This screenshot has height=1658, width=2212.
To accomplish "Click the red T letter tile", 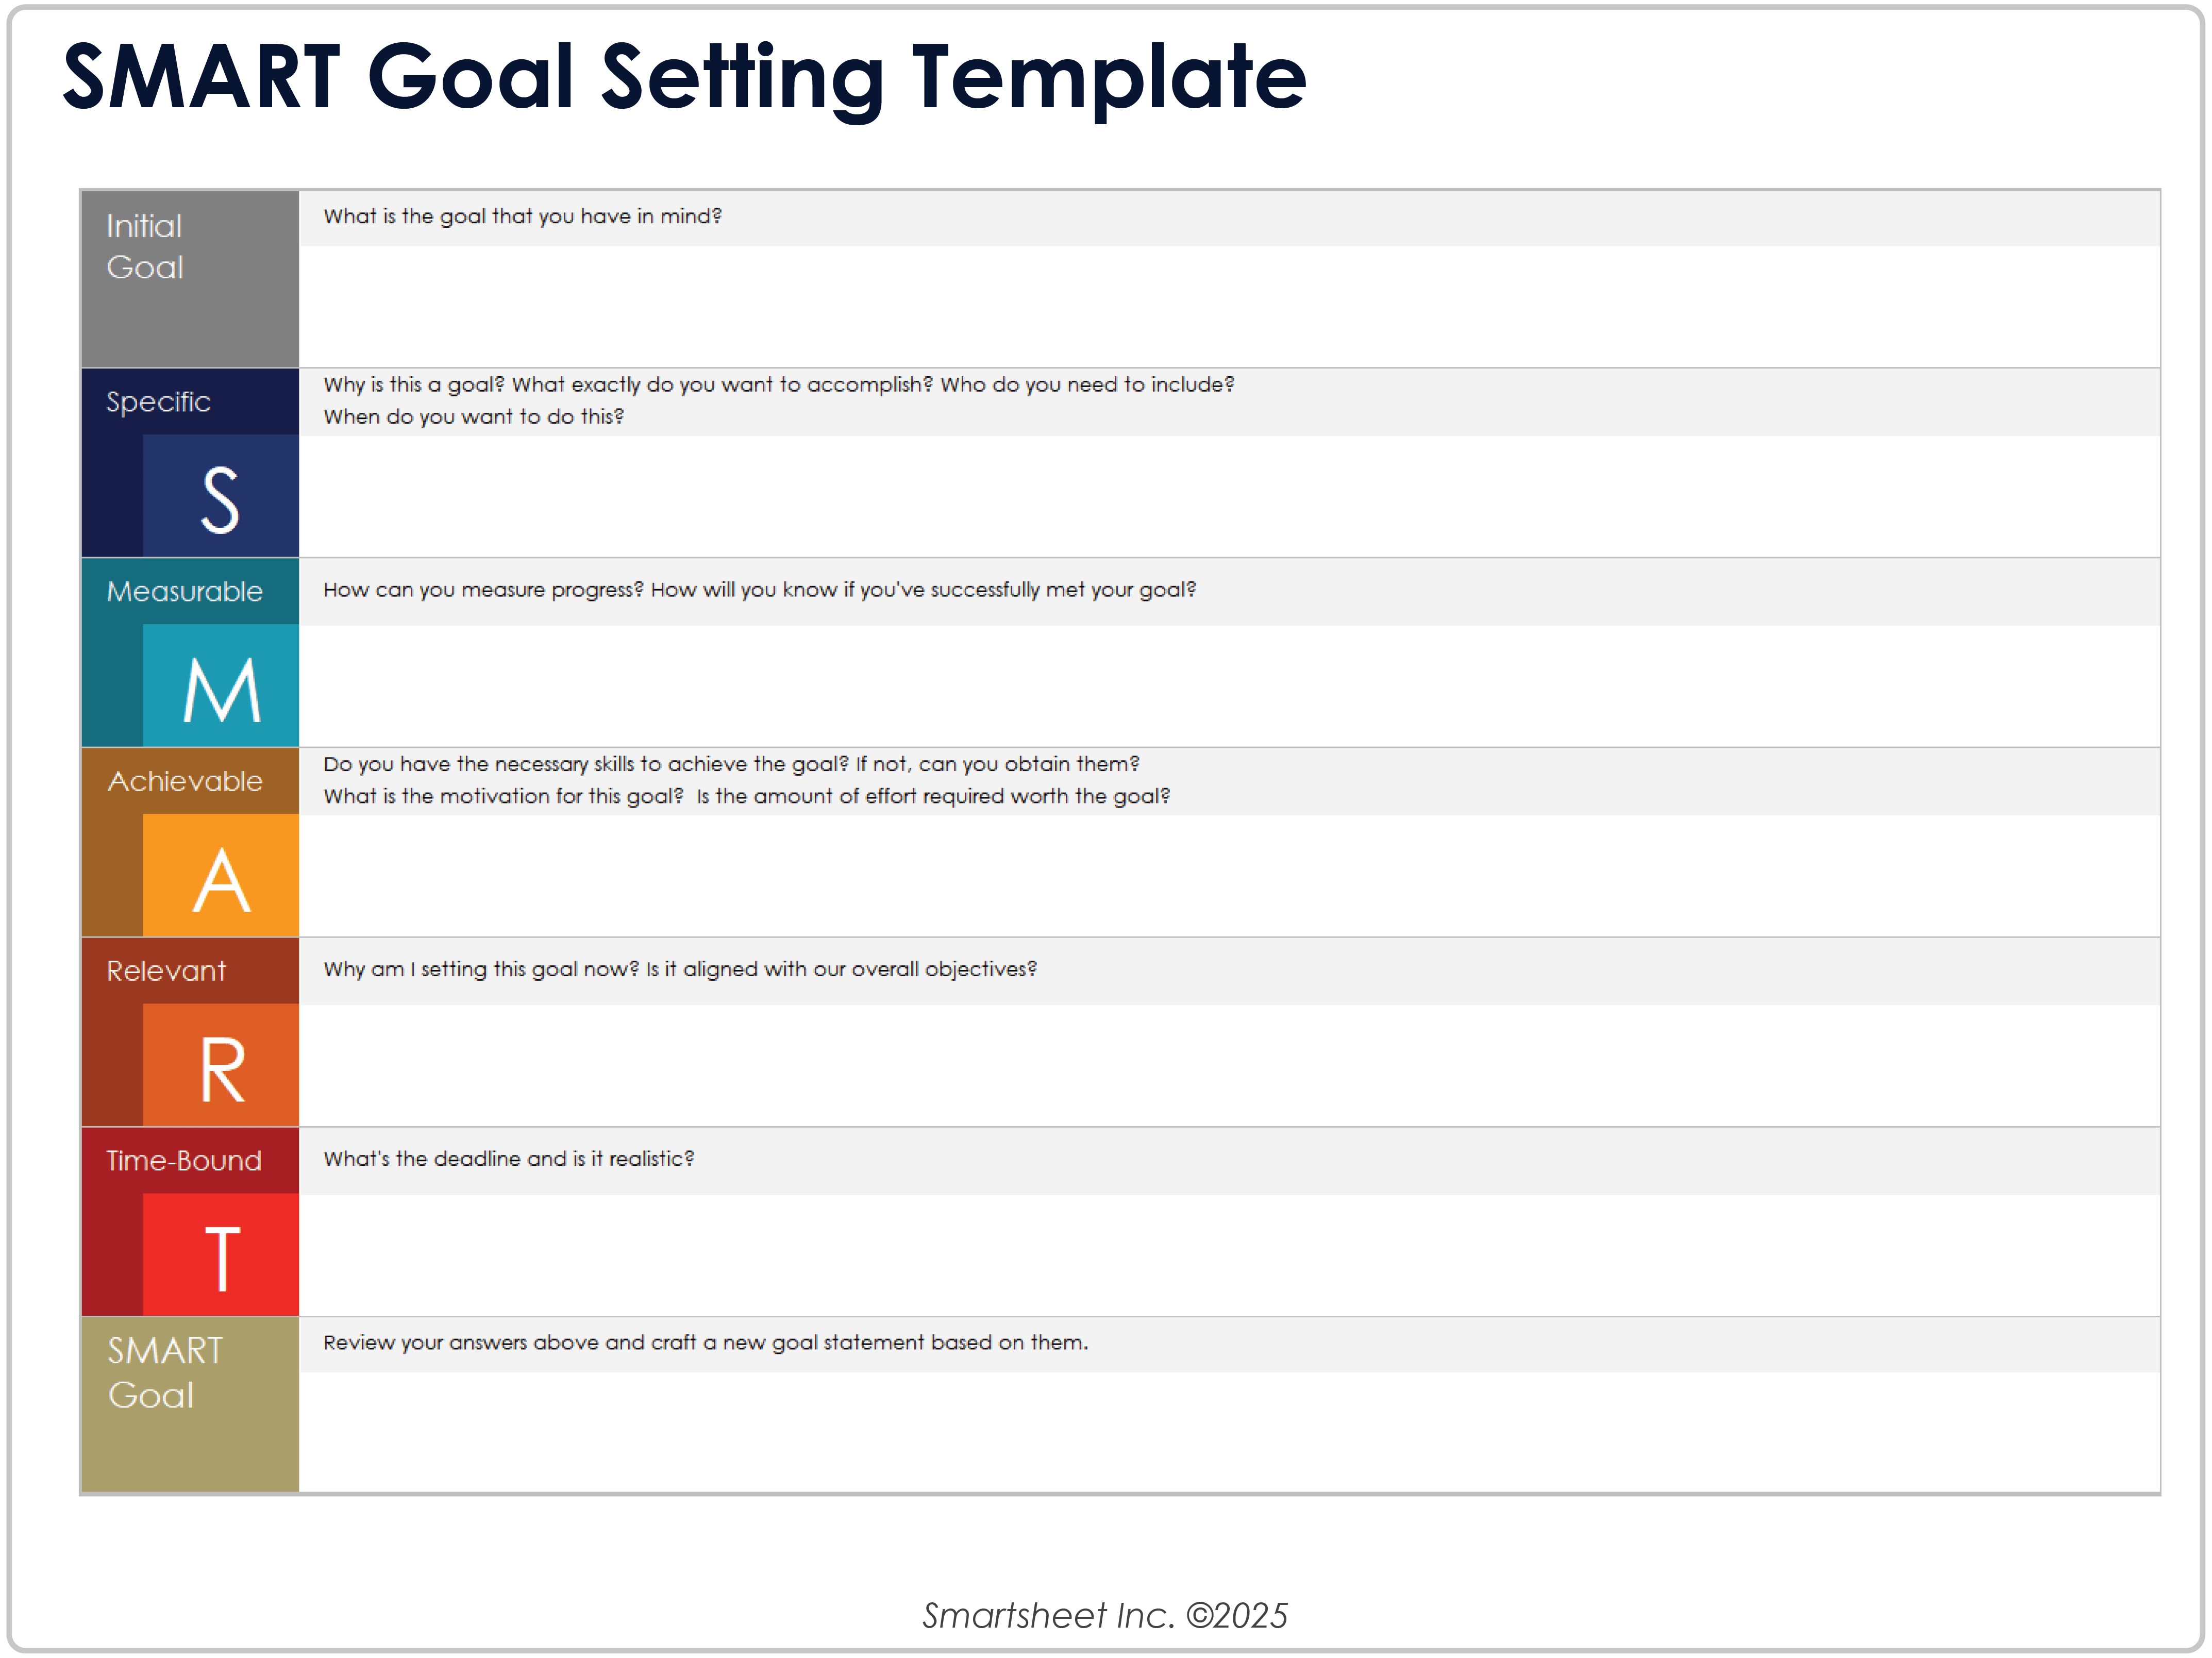I will (x=220, y=1256).
